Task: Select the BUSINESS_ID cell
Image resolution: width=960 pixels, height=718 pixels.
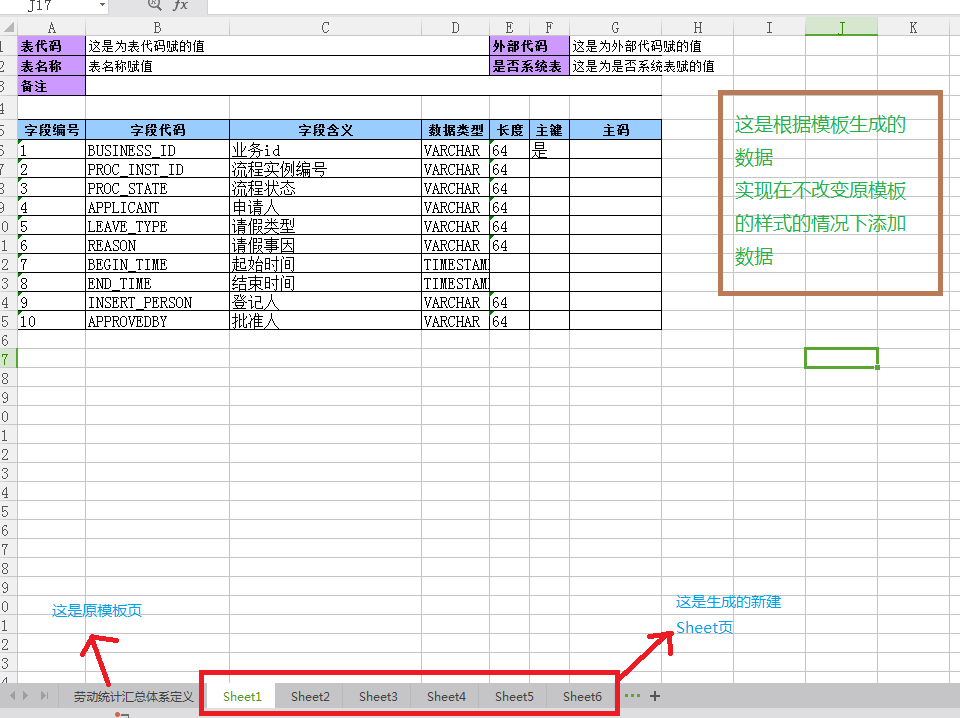Action: [157, 150]
